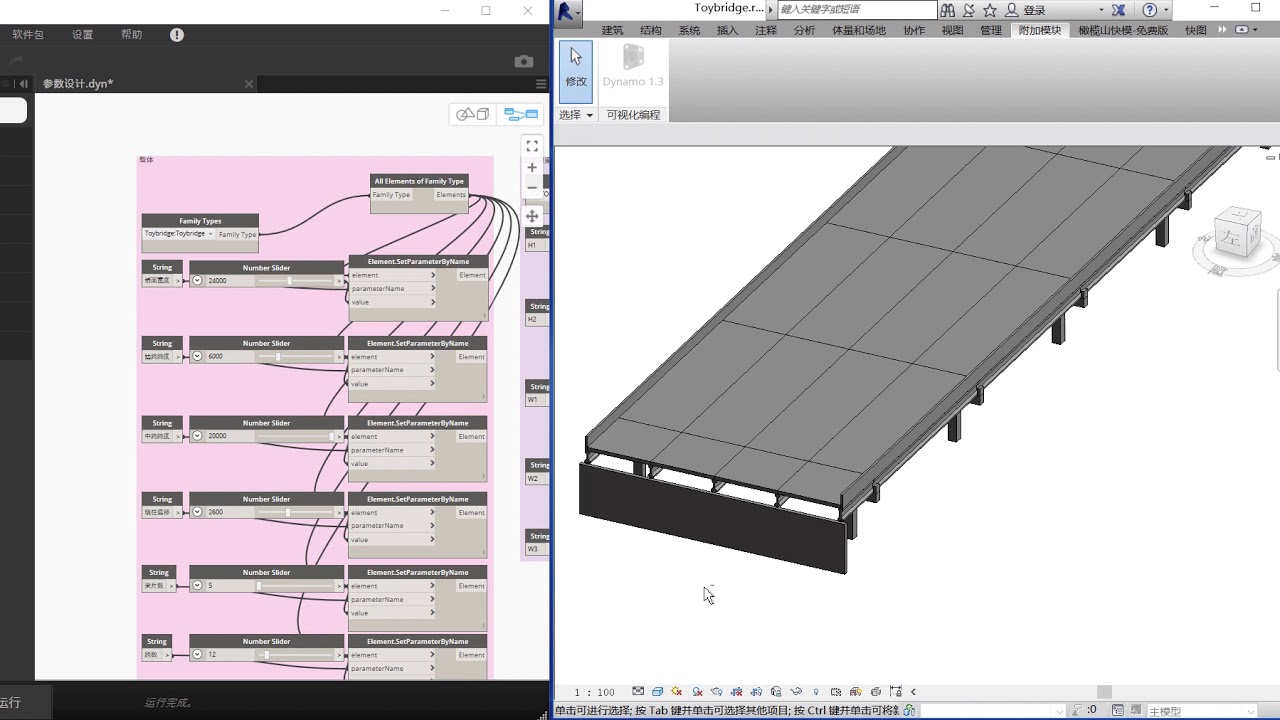This screenshot has height=720, width=1280.
Task: Click the All Elements of Family Type node header
Action: click(x=419, y=181)
